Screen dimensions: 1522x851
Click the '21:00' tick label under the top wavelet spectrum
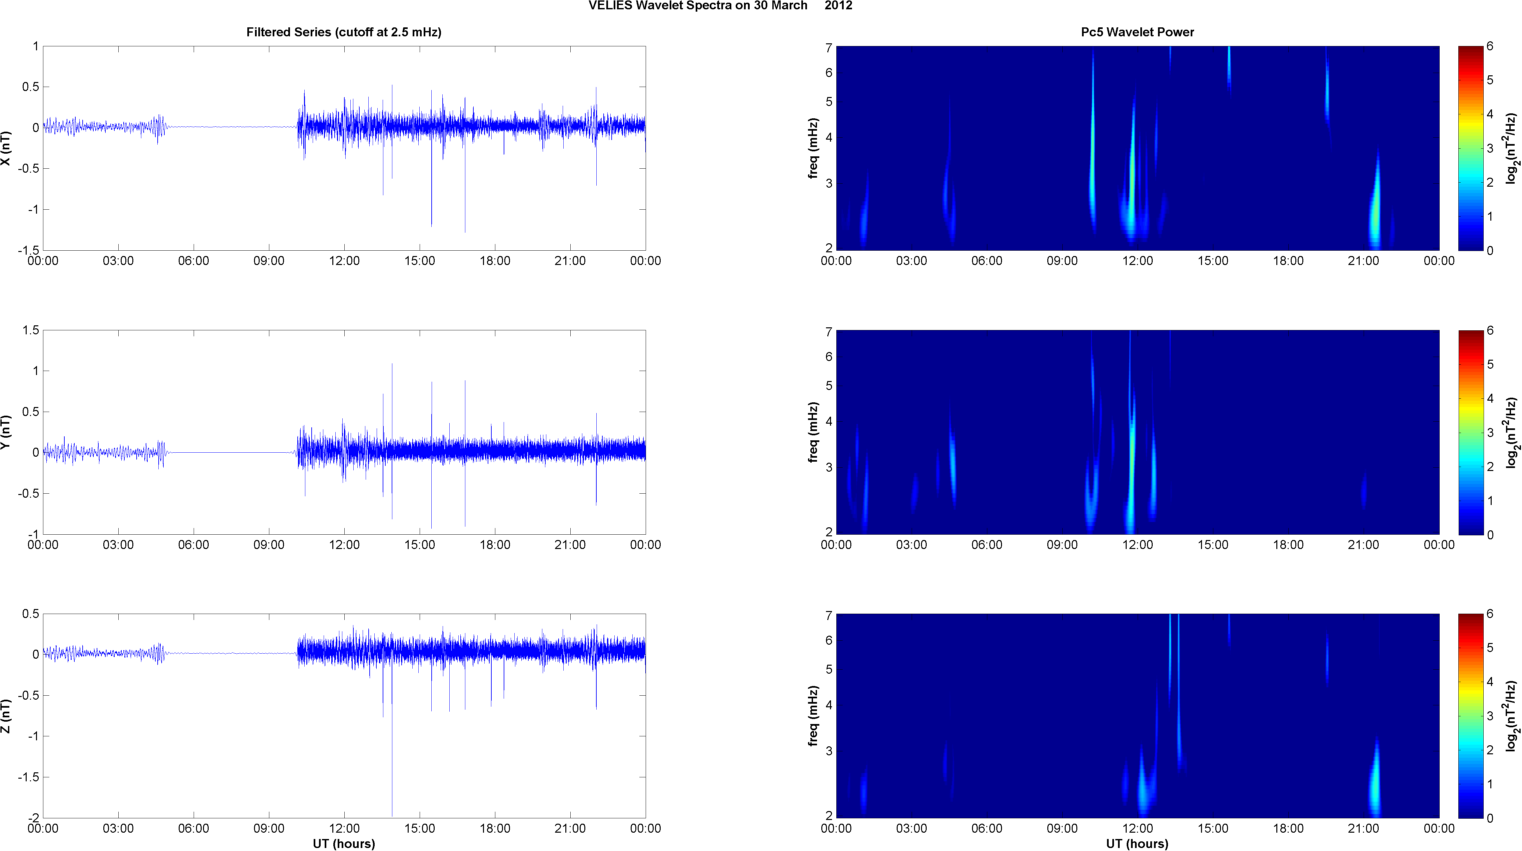click(x=1363, y=261)
